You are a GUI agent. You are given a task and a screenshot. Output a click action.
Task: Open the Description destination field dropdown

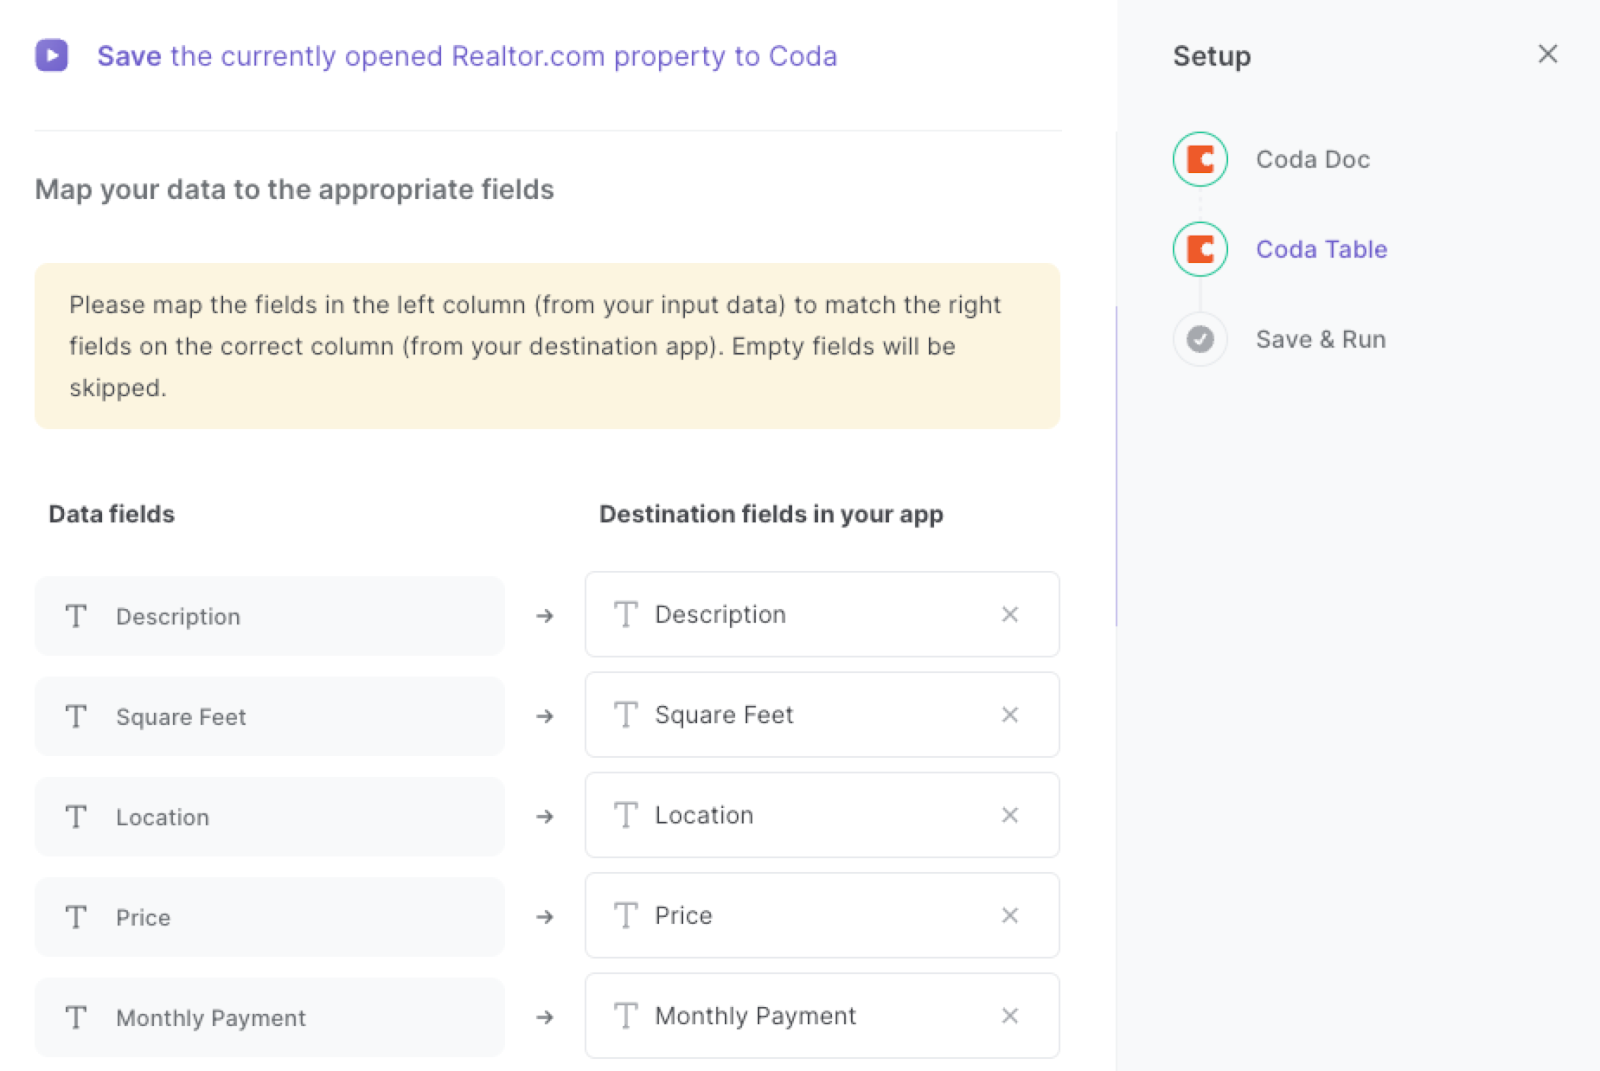822,614
